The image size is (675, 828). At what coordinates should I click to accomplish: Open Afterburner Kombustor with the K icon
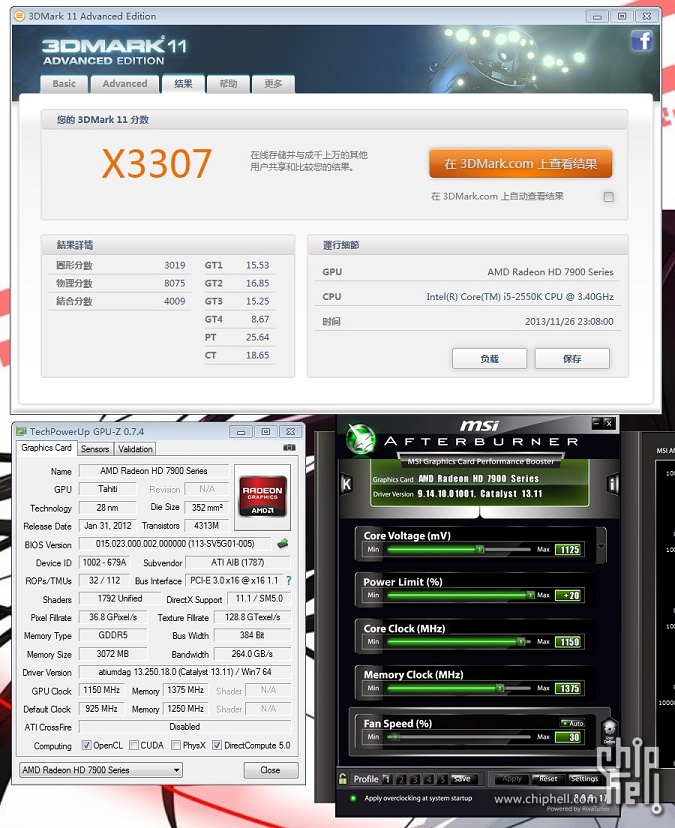346,484
